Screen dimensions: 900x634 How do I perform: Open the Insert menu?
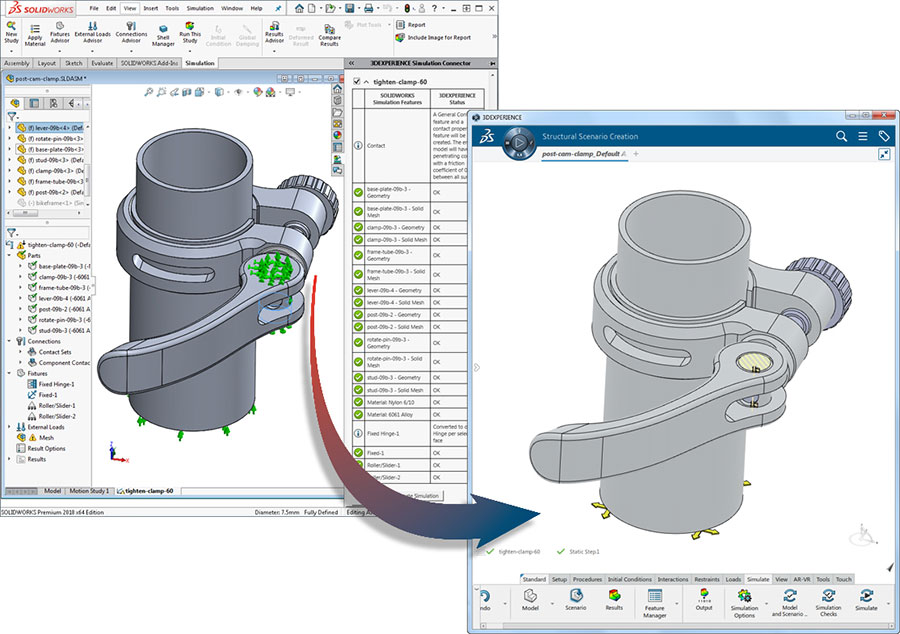click(x=149, y=8)
